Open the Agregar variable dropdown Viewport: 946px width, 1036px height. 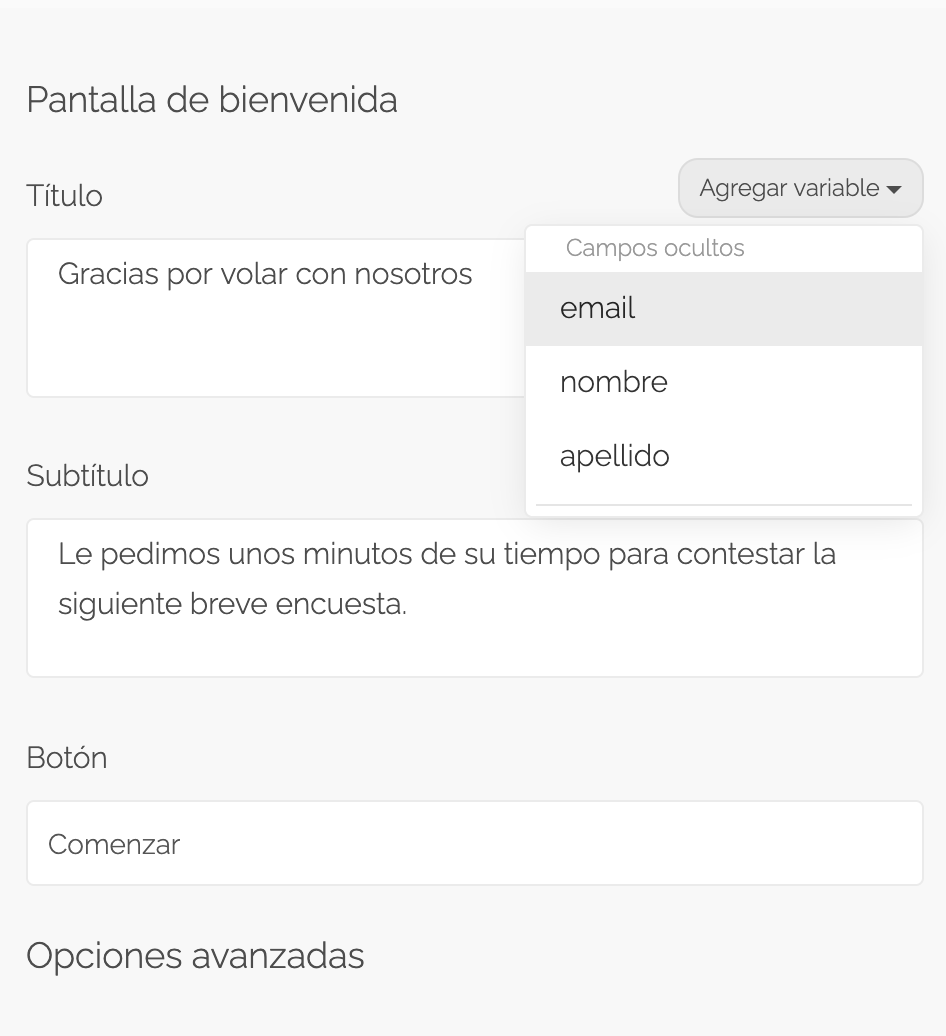point(800,188)
